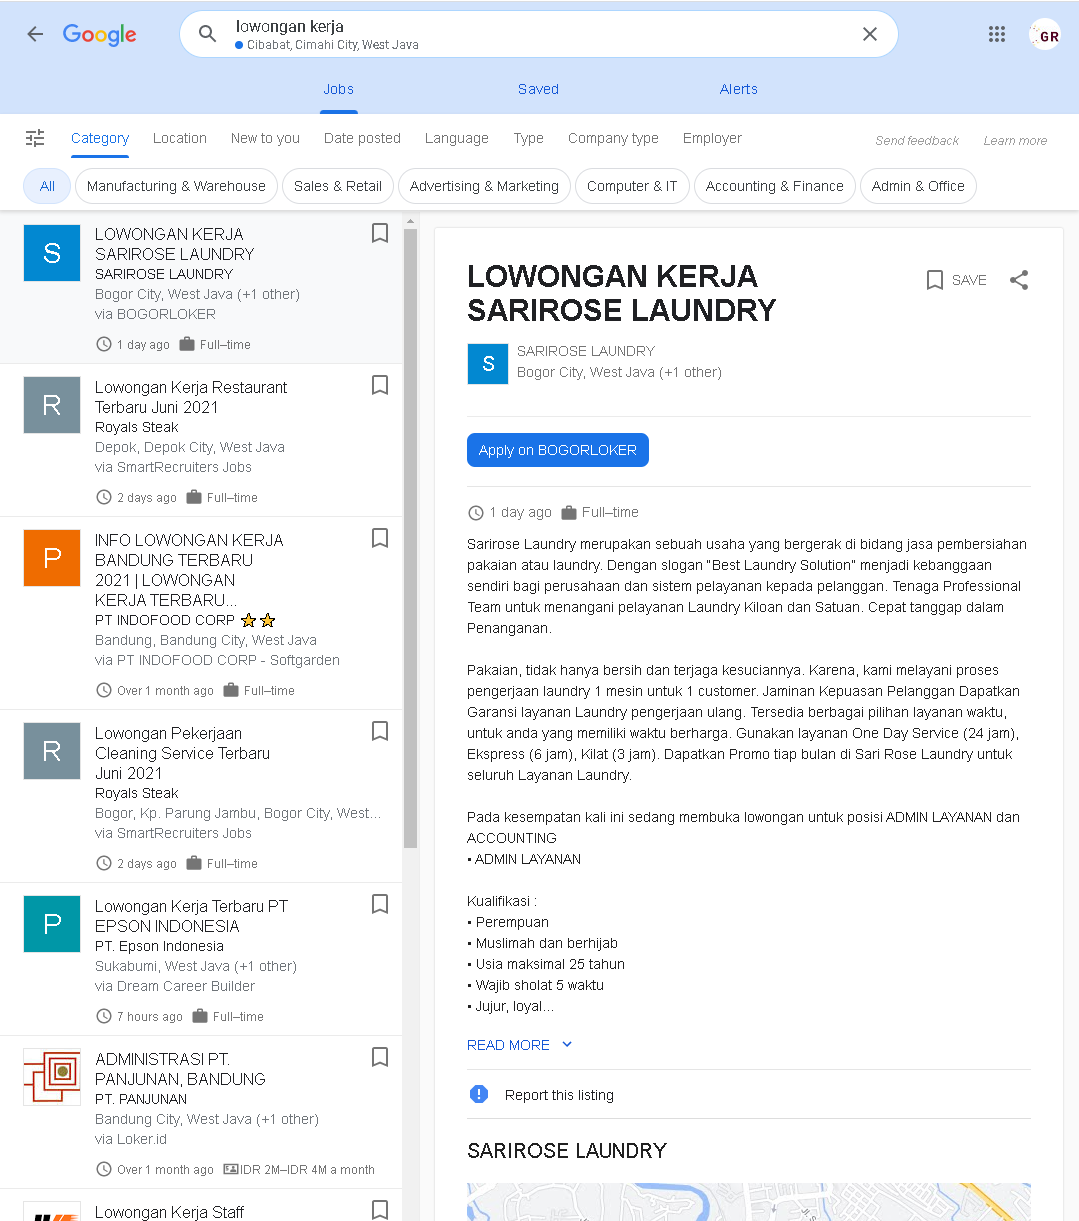1079x1221 pixels.
Task: Click SAVE bookmark in job details
Action: (956, 280)
